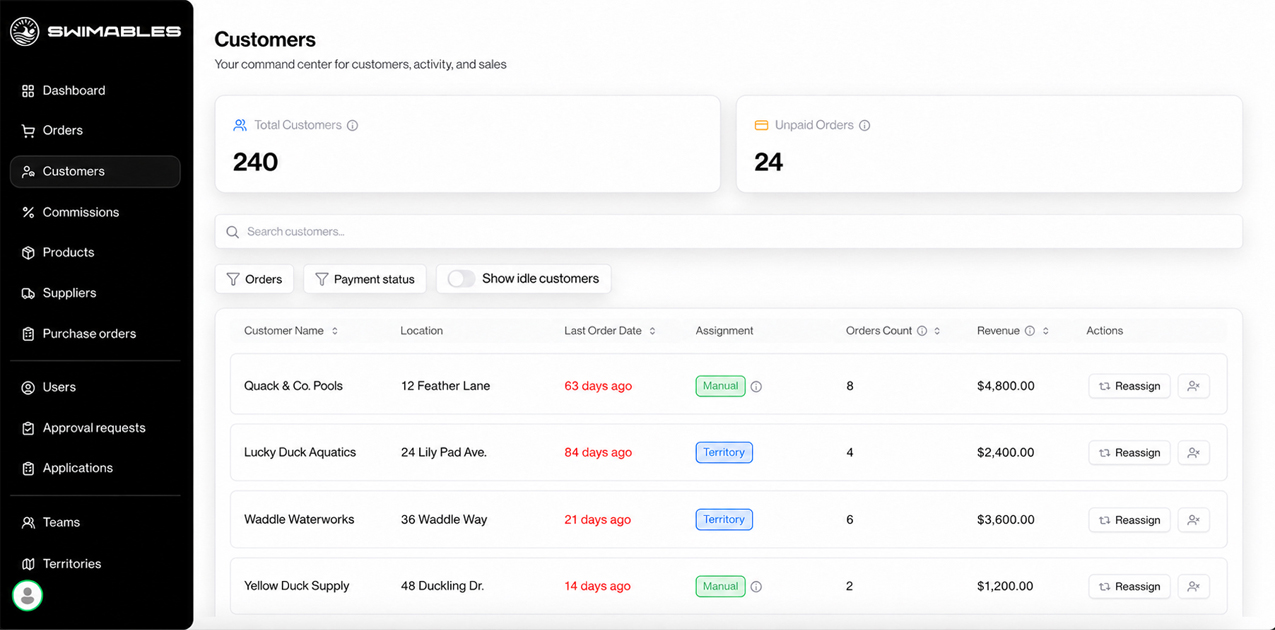1275x630 pixels.
Task: Click the Revenue column info icon
Action: point(1029,331)
